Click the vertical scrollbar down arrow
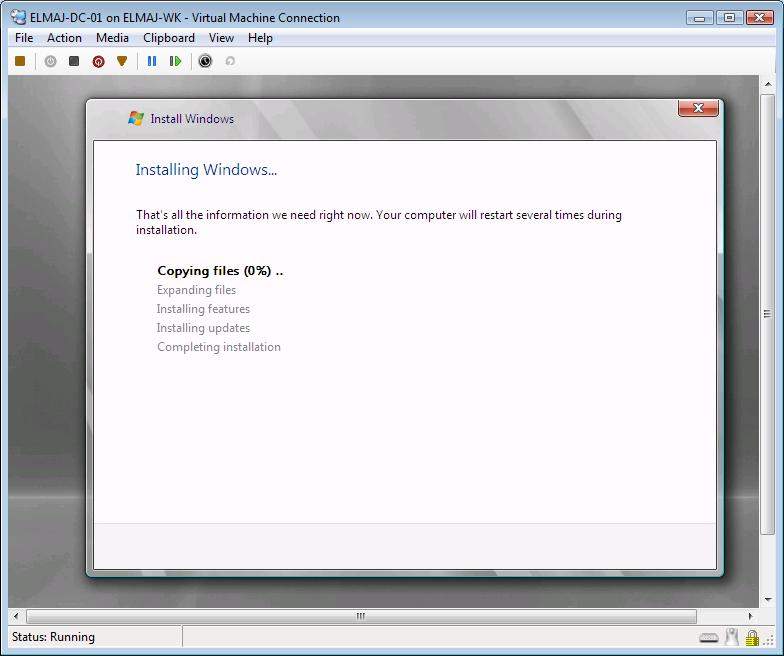 click(767, 599)
